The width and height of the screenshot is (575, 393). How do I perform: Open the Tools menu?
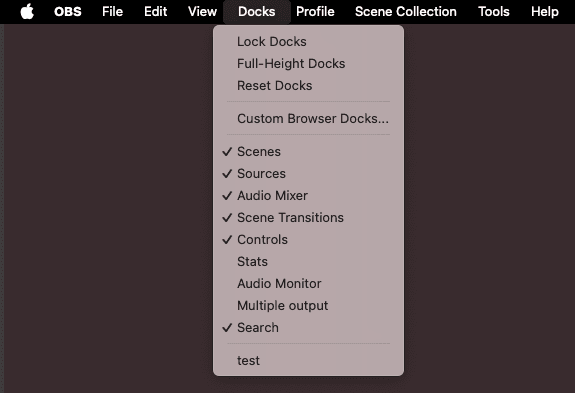494,11
